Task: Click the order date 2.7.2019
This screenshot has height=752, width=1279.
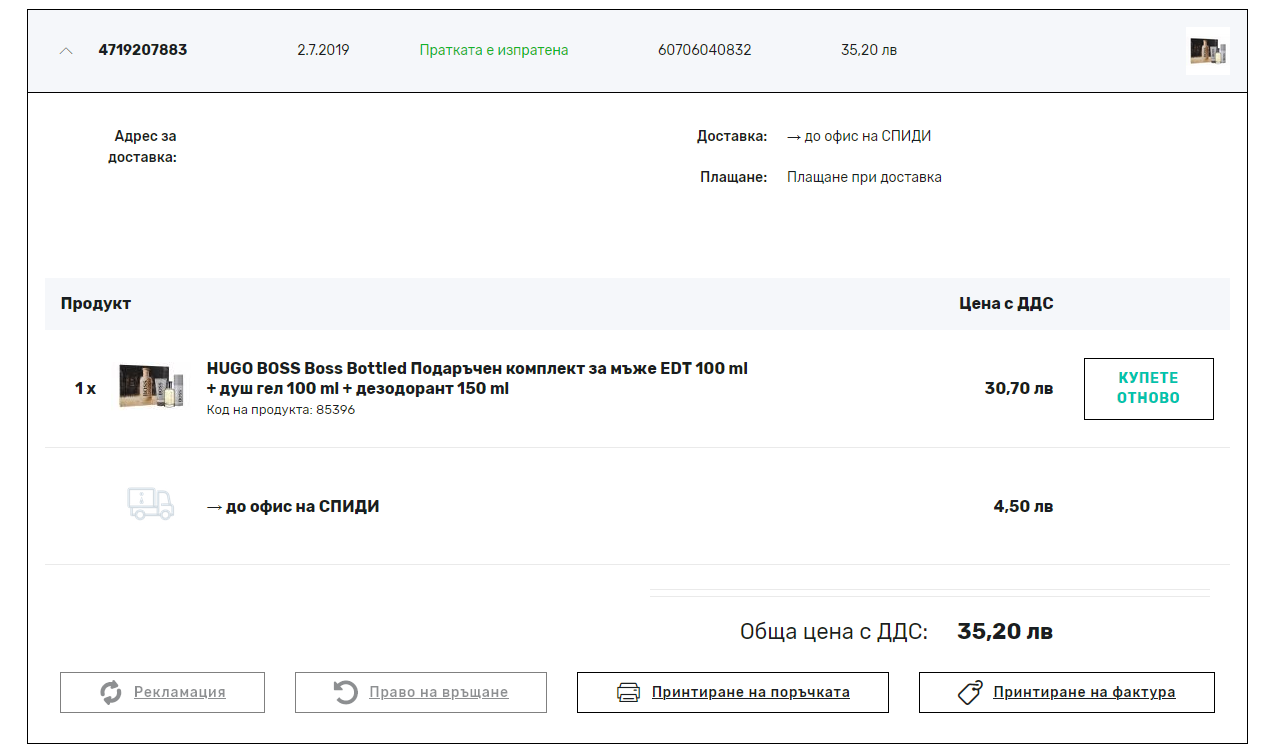Action: [x=323, y=50]
